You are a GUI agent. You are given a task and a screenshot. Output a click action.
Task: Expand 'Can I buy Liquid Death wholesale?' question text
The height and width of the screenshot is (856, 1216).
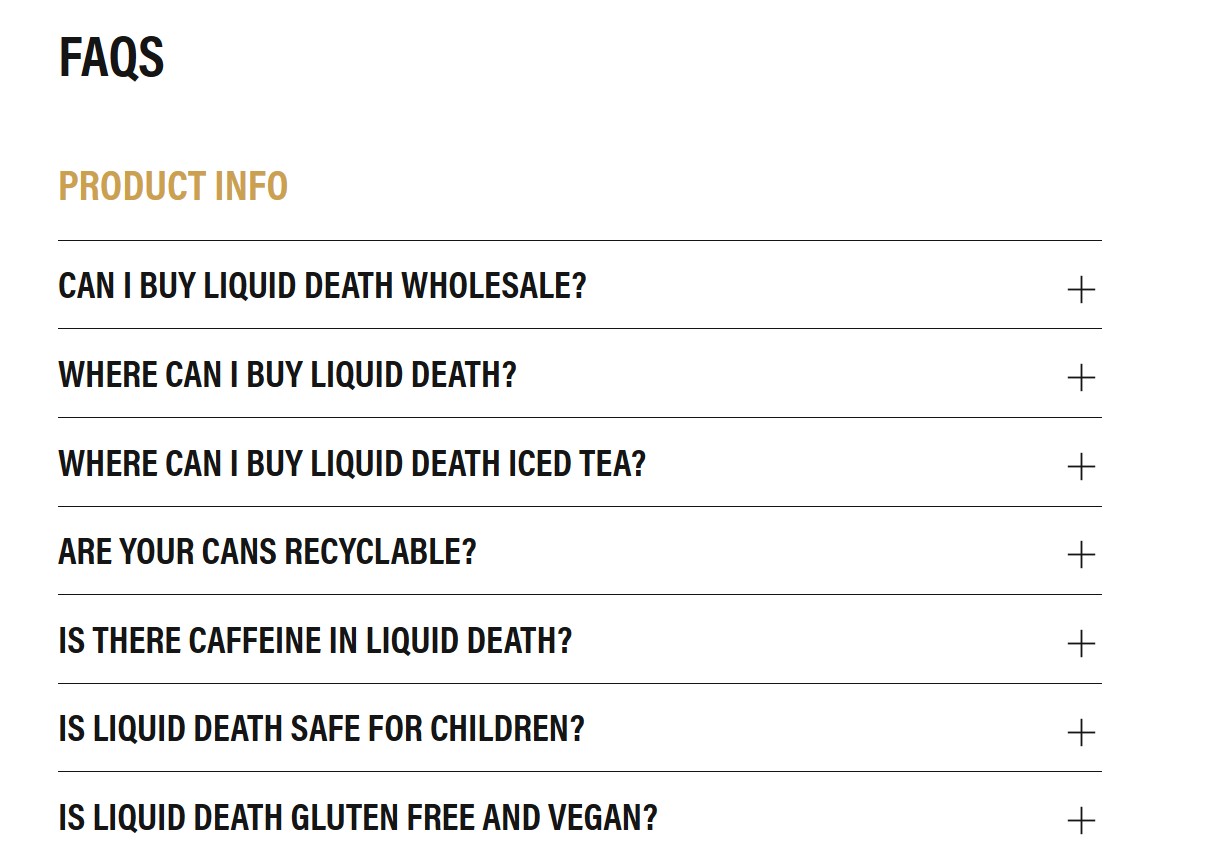pyautogui.click(x=322, y=286)
